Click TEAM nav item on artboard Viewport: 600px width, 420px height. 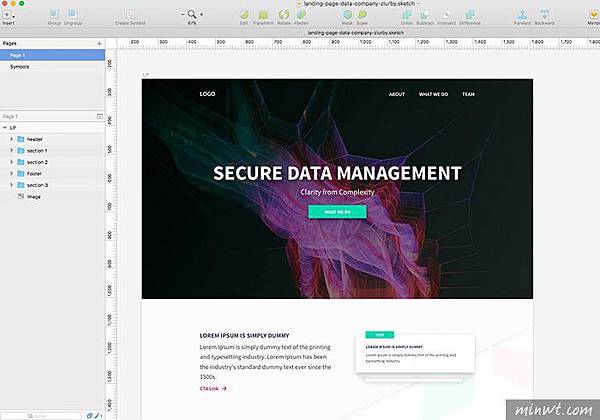[x=468, y=94]
